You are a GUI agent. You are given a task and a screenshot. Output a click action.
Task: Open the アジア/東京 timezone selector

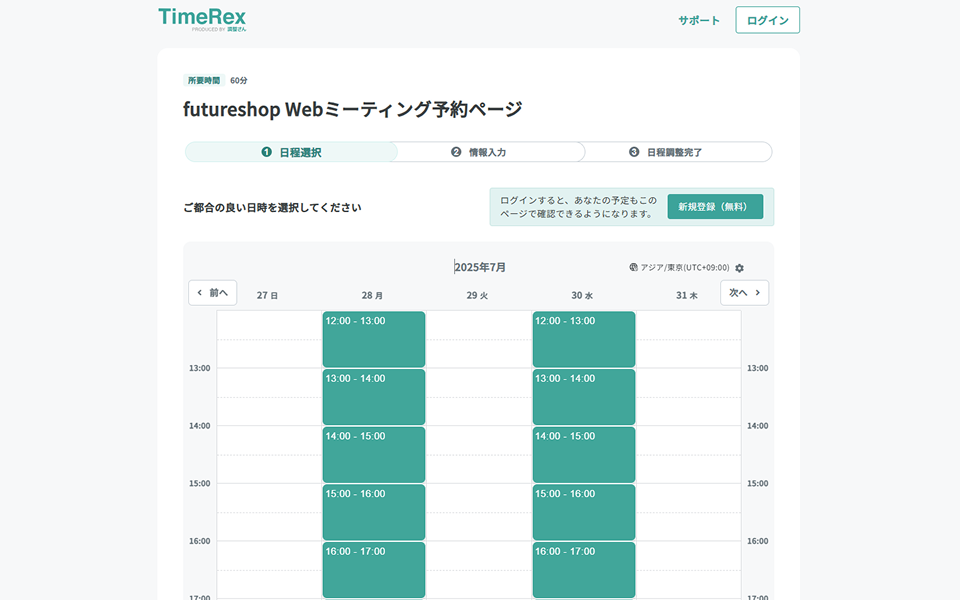685,268
